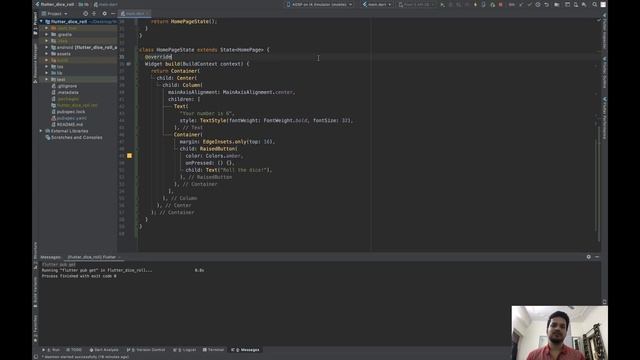Open the device selector dropdown in toolbar
This screenshot has width=640, height=360.
pos(319,4)
